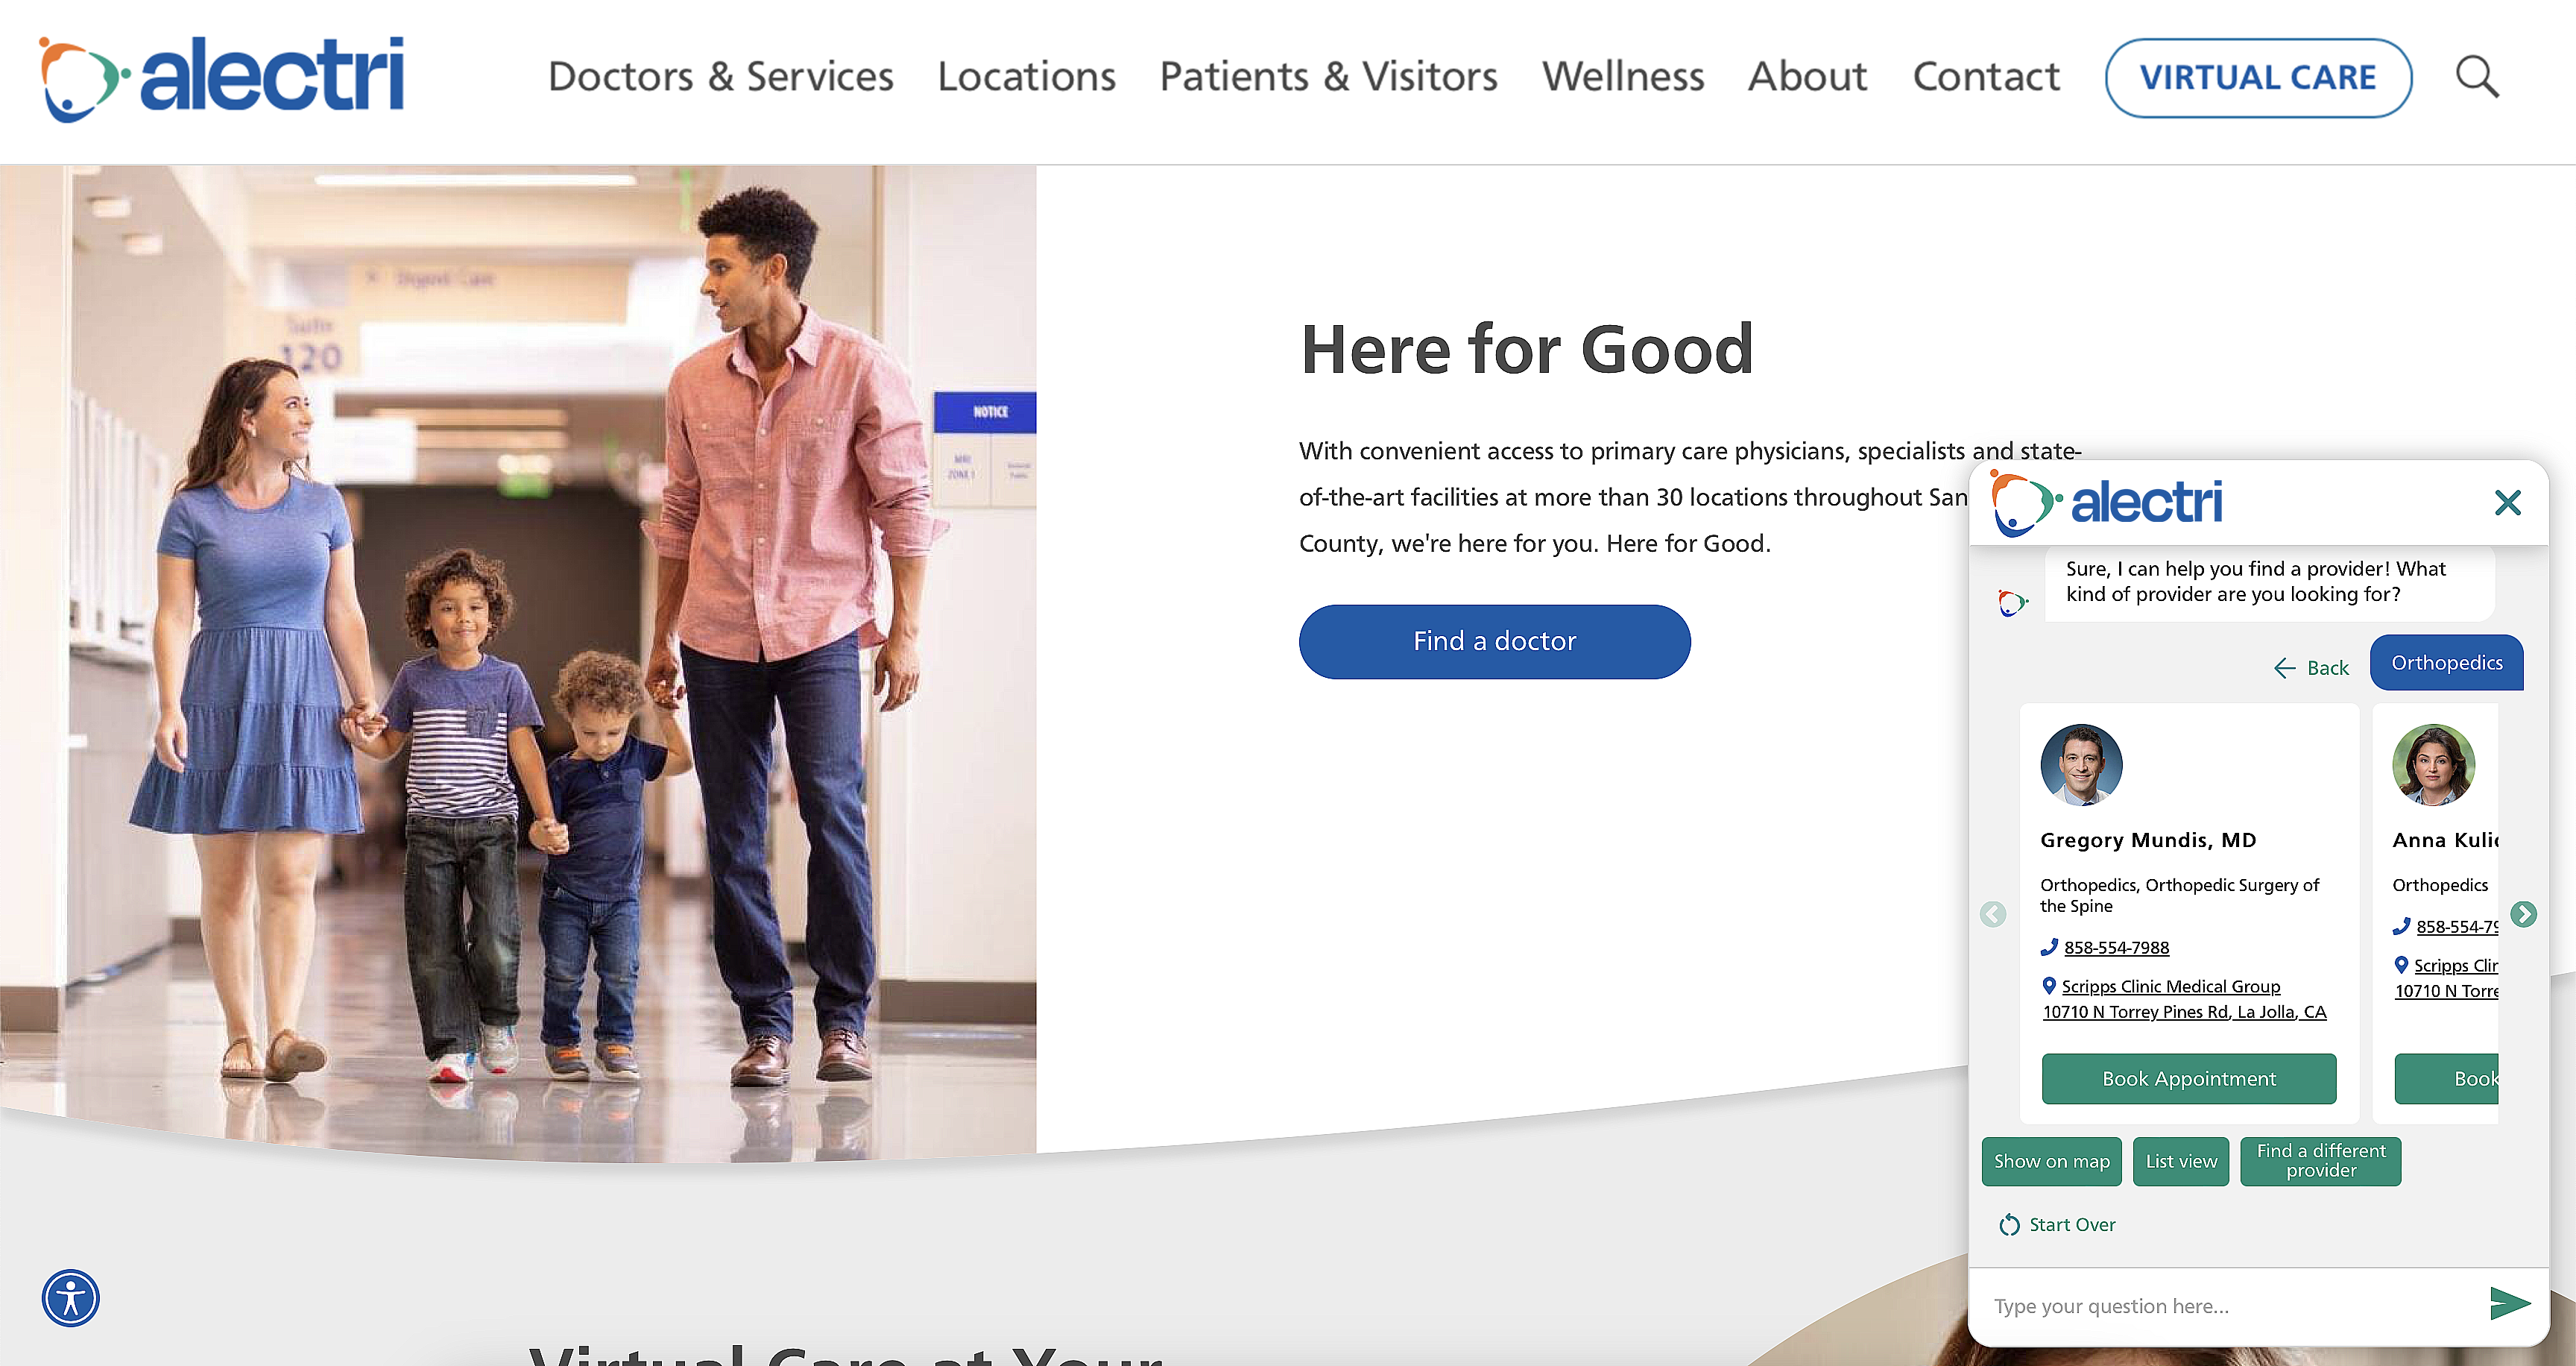
Task: Switch to List view
Action: 2180,1161
